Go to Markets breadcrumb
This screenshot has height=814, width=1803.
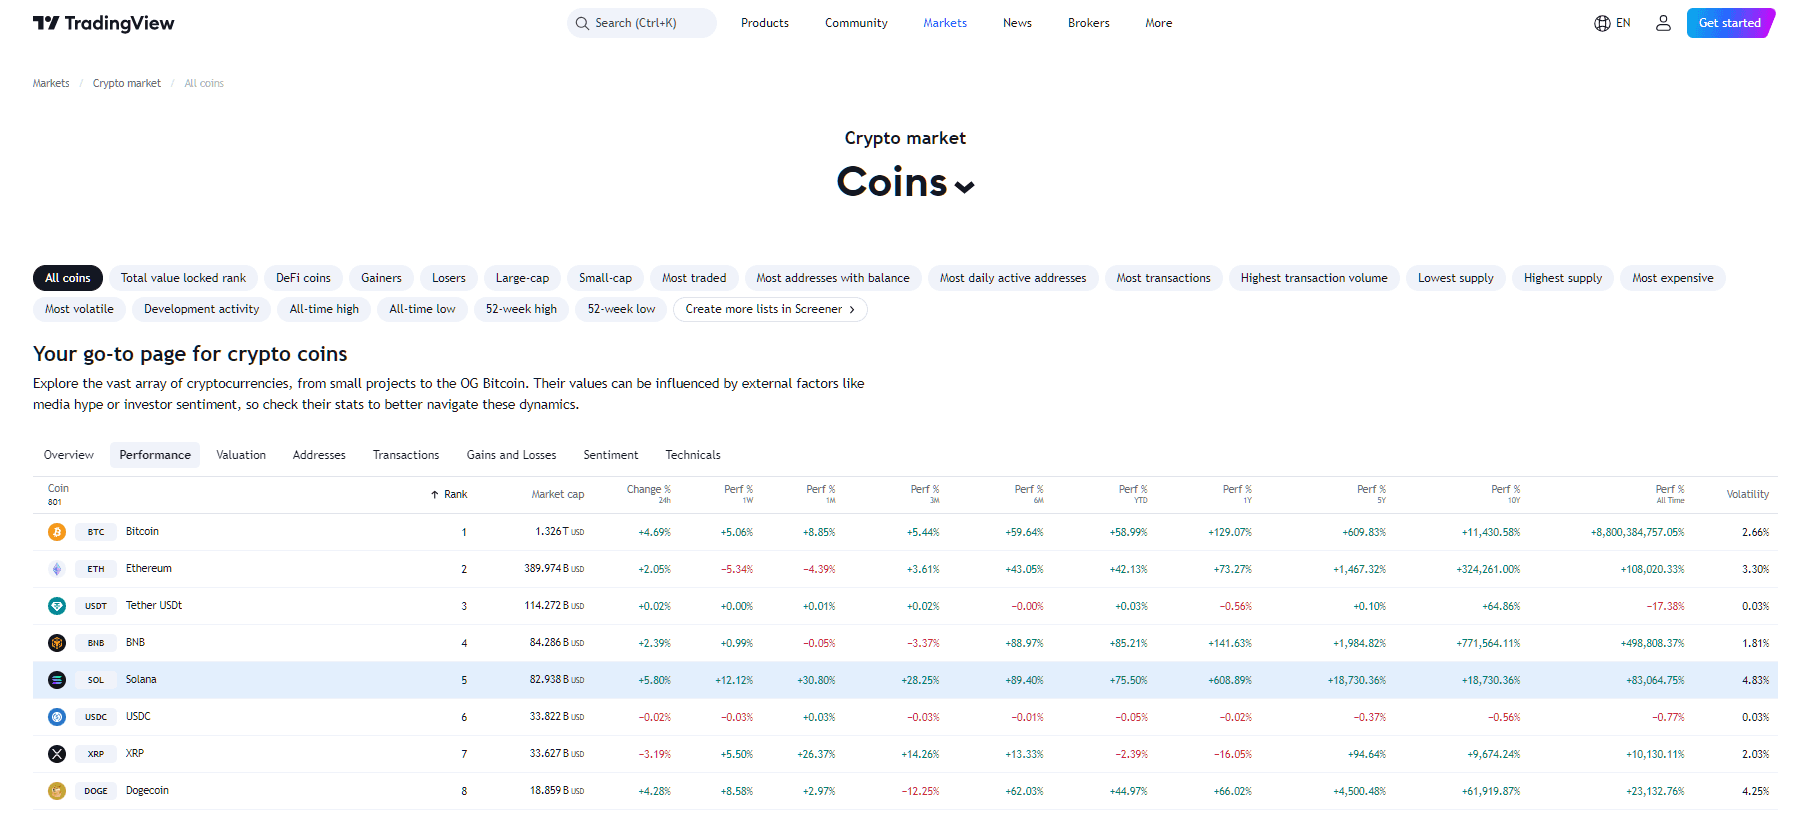coord(51,83)
